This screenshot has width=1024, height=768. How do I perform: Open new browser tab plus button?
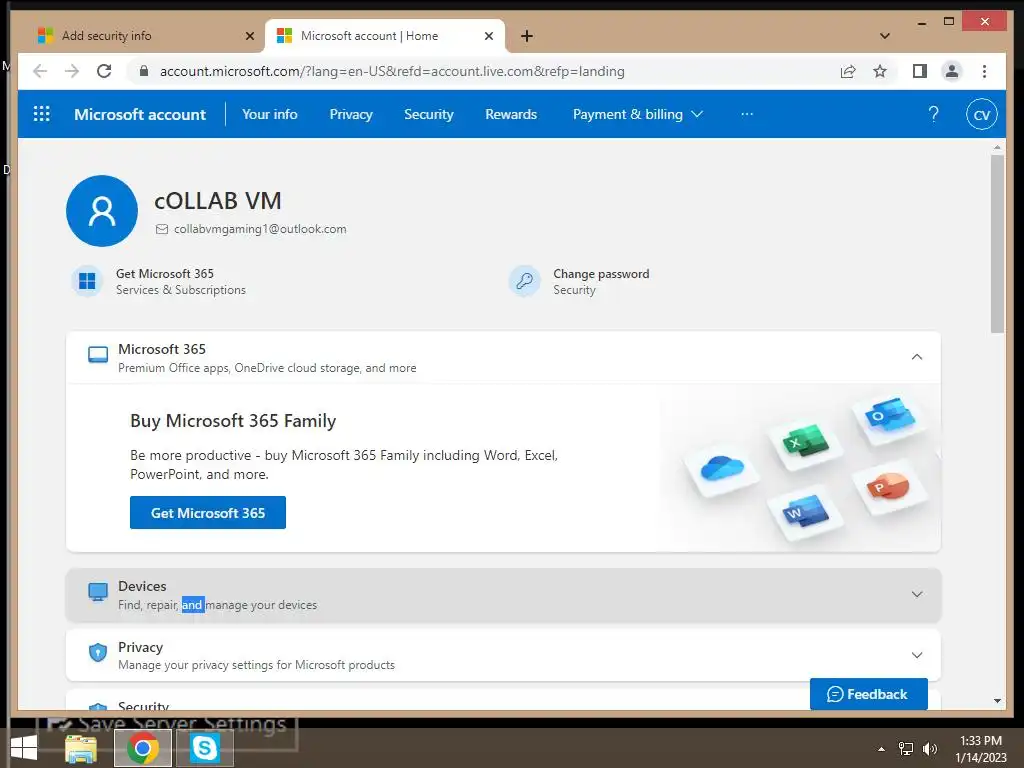pyautogui.click(x=527, y=36)
